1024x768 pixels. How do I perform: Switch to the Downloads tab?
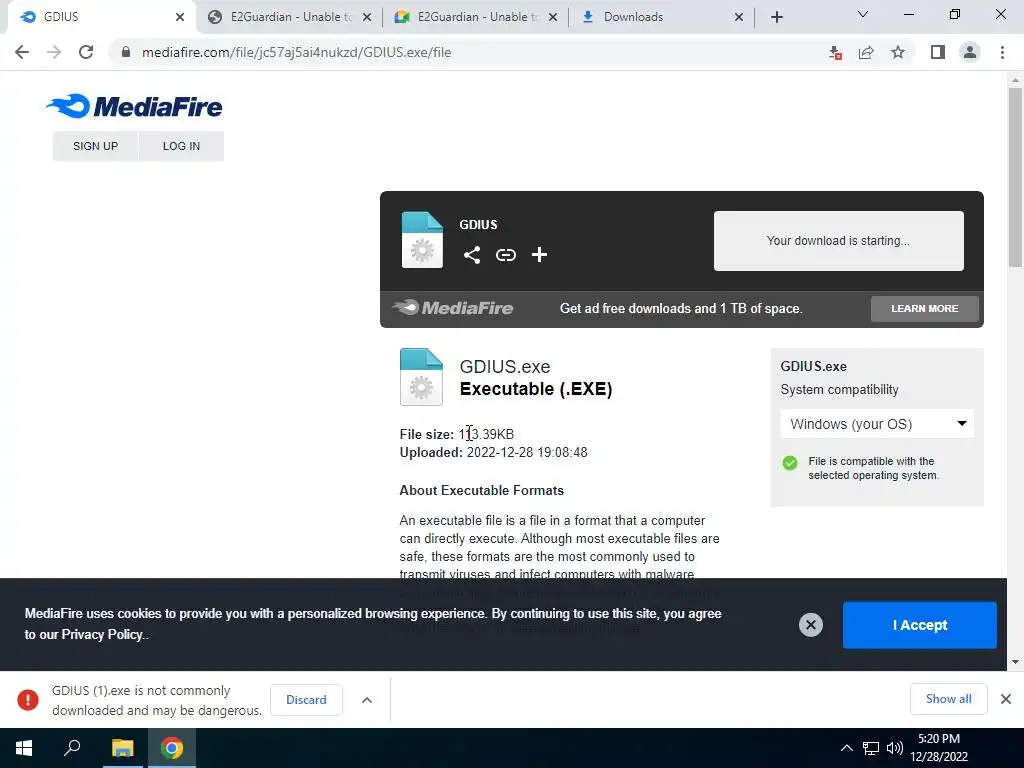(662, 17)
